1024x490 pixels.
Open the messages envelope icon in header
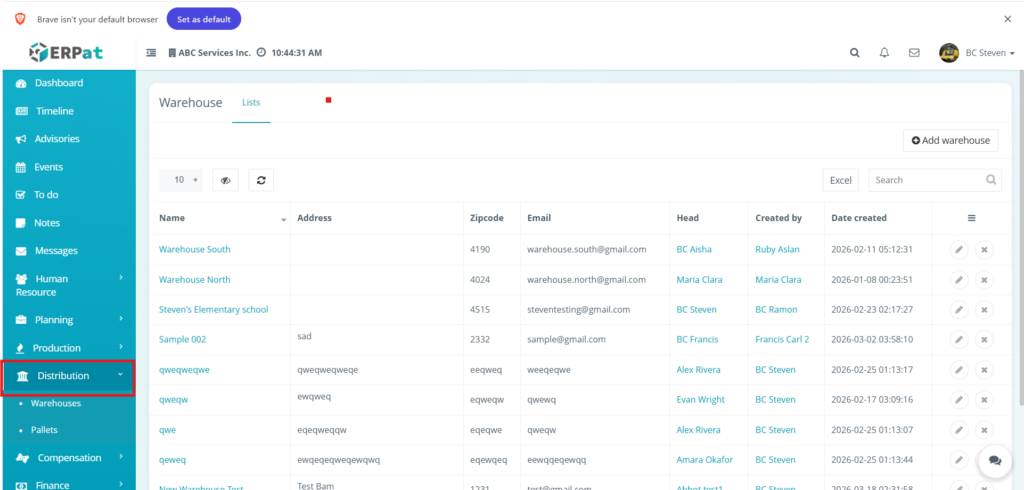[x=914, y=53]
